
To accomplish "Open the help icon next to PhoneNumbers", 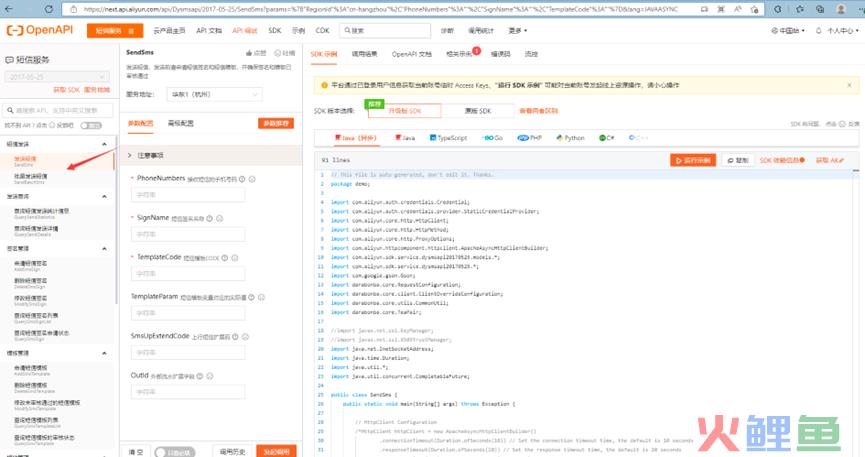I will (242, 179).
